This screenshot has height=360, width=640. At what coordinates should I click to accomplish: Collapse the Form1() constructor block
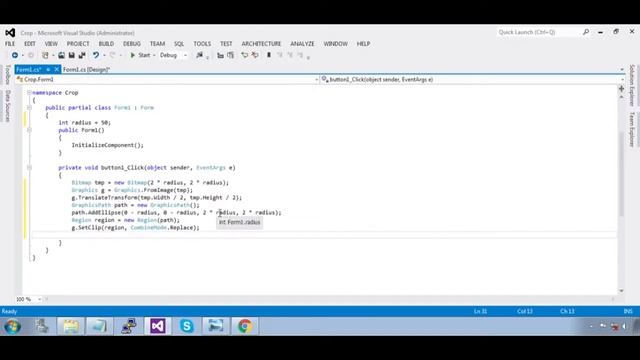29,130
